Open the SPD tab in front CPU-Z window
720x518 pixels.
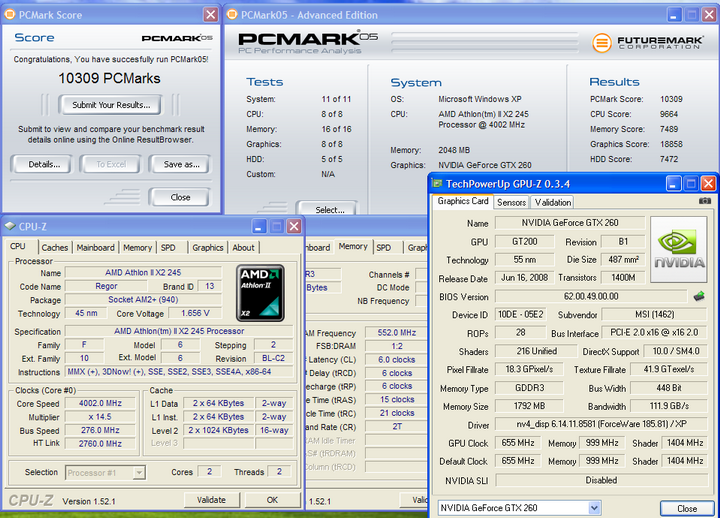[x=168, y=248]
